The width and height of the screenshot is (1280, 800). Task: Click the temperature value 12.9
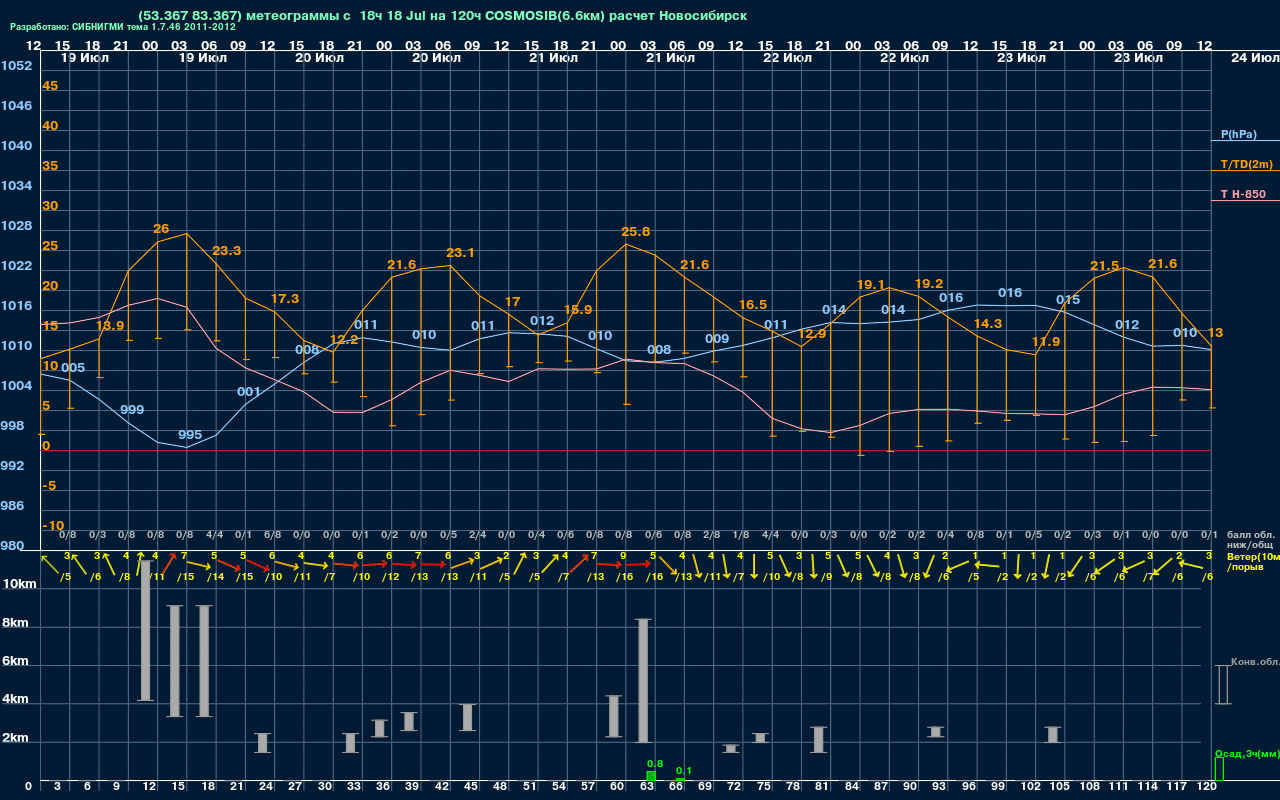click(813, 333)
